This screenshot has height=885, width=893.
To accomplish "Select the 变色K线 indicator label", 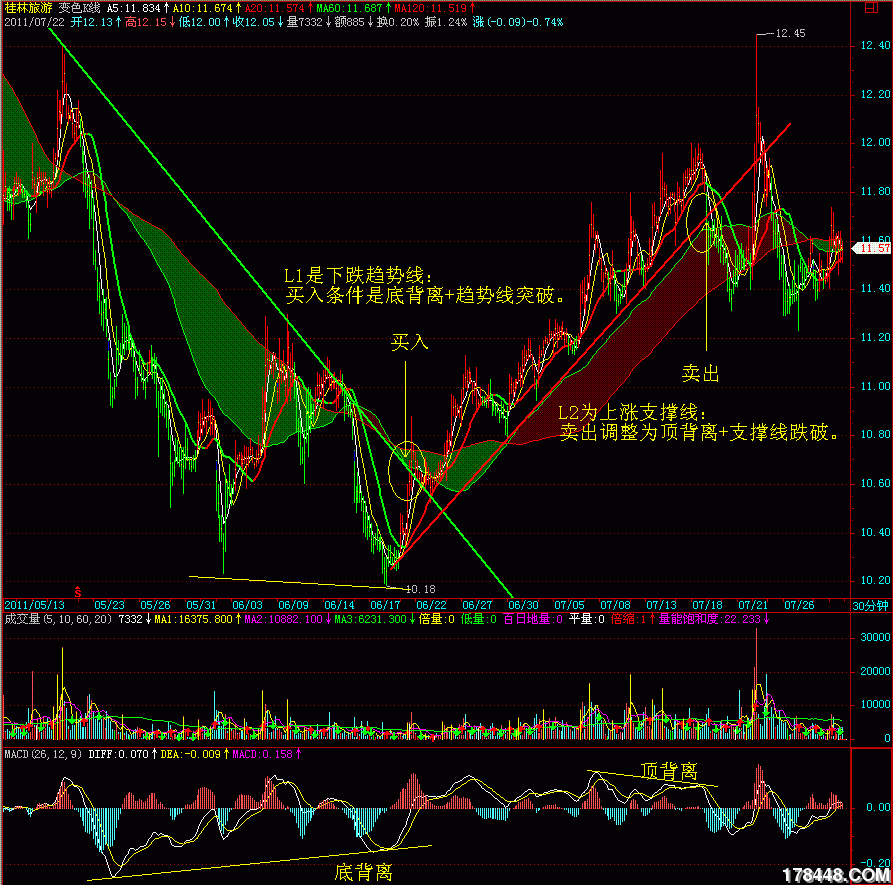I will pyautogui.click(x=82, y=7).
